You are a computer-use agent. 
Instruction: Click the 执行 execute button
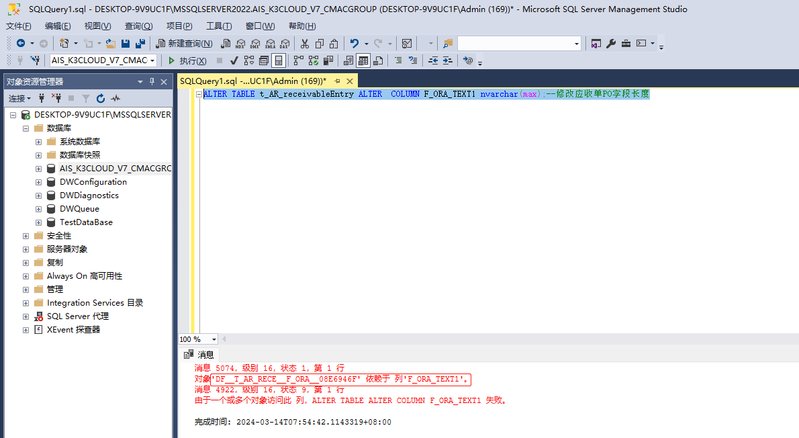tap(187, 61)
